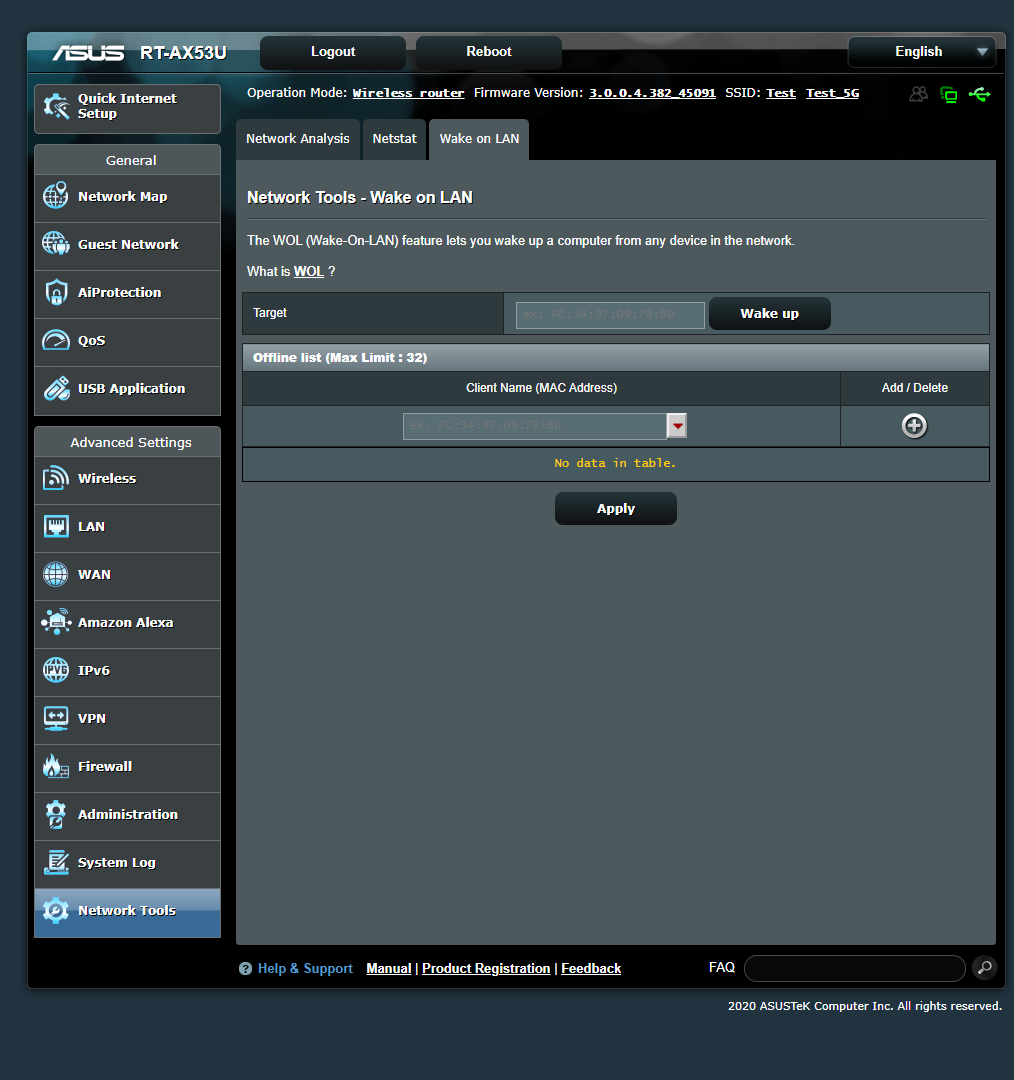Screen dimensions: 1014x1080
Task: Click the green network clients status icon
Action: [x=949, y=94]
